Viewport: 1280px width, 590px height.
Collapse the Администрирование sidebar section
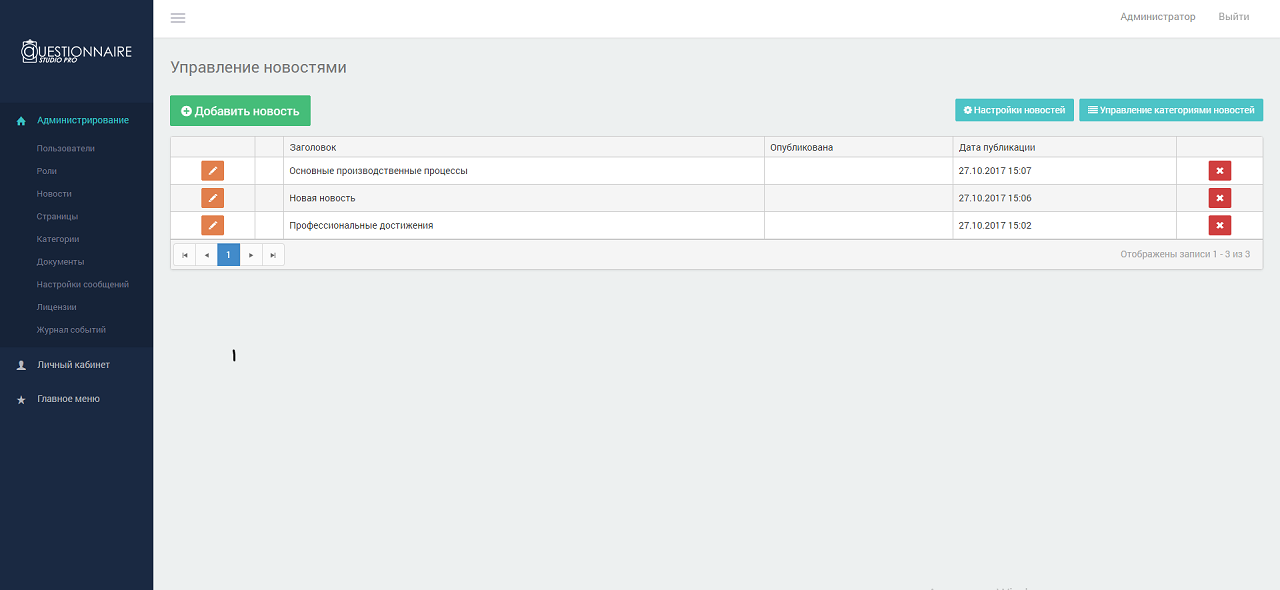(82, 120)
